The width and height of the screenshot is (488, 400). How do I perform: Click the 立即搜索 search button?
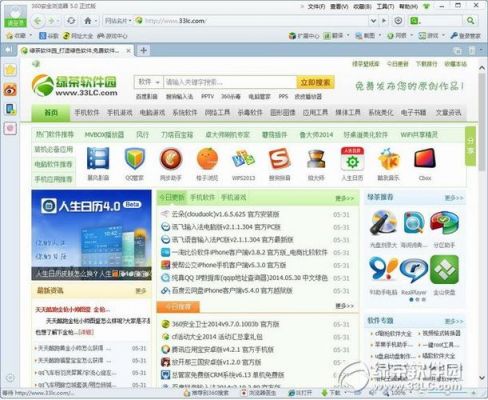(x=315, y=82)
